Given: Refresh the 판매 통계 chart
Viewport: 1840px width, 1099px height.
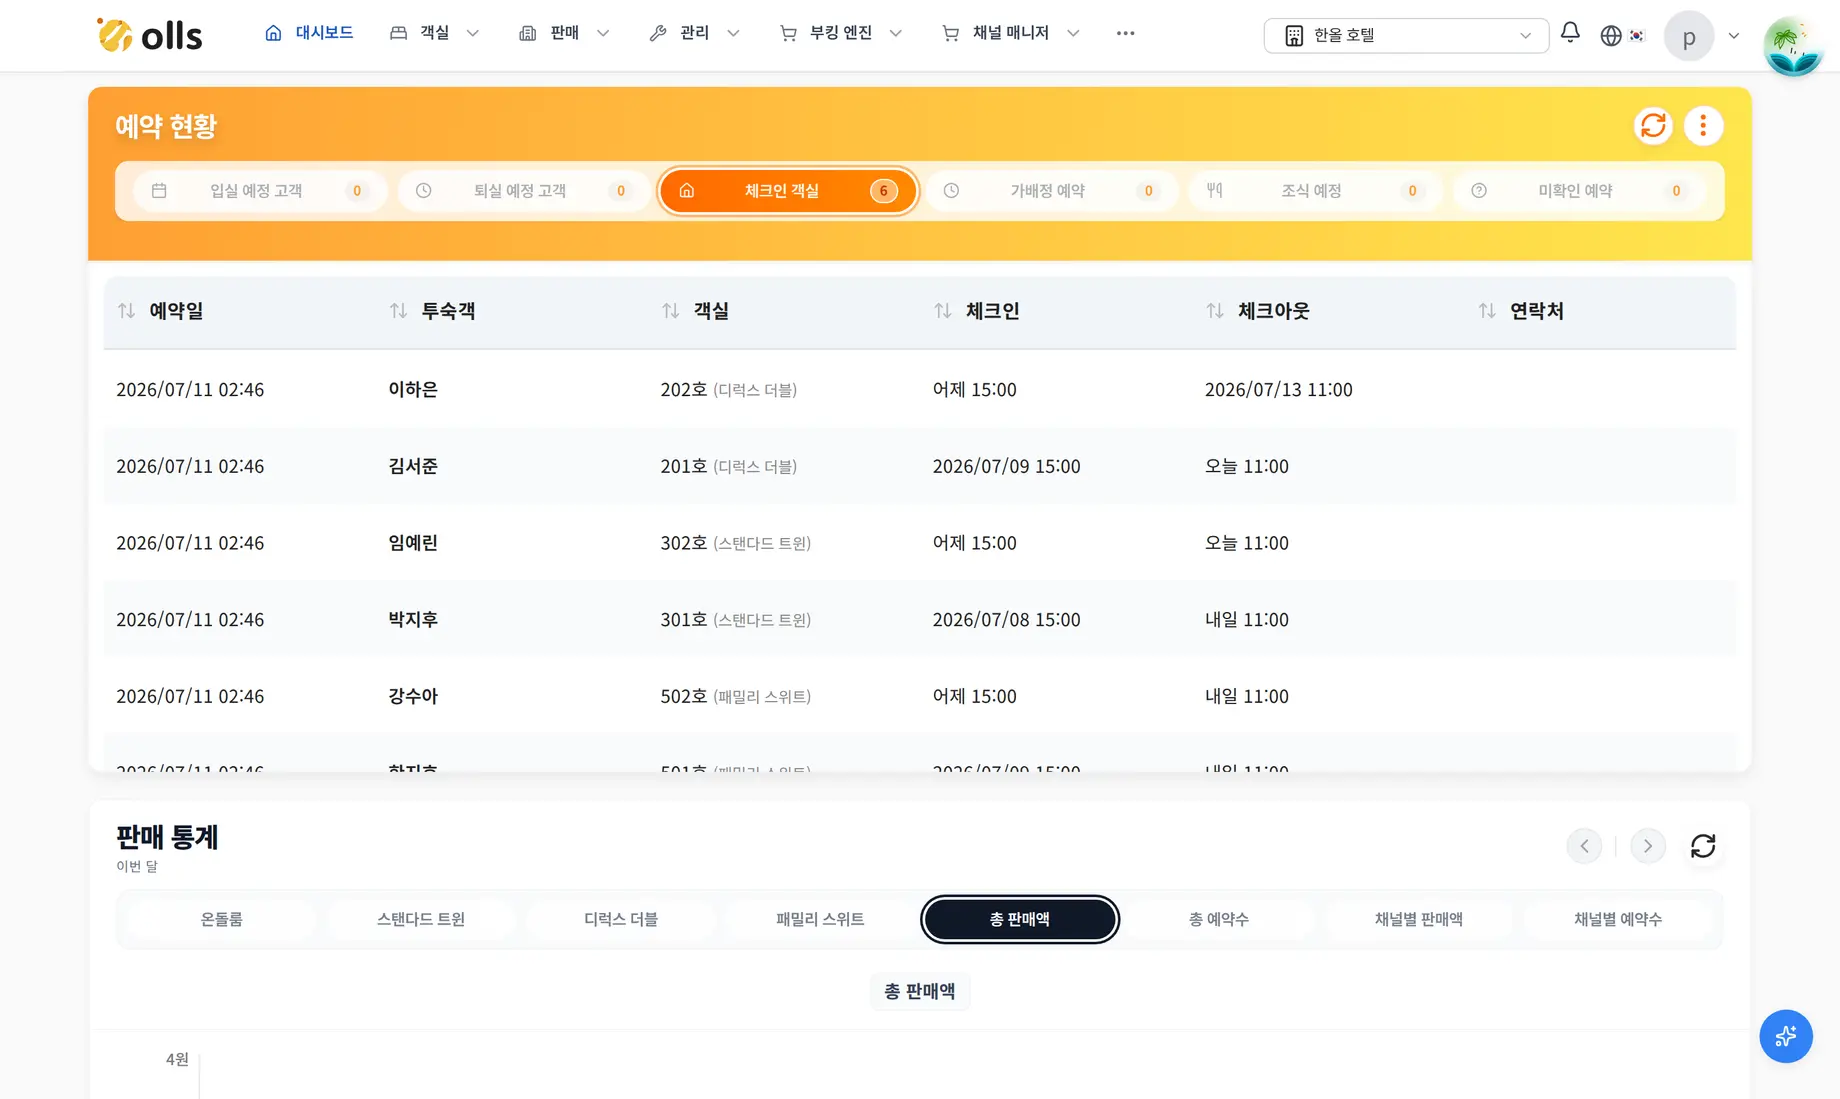Looking at the screenshot, I should click(x=1703, y=846).
